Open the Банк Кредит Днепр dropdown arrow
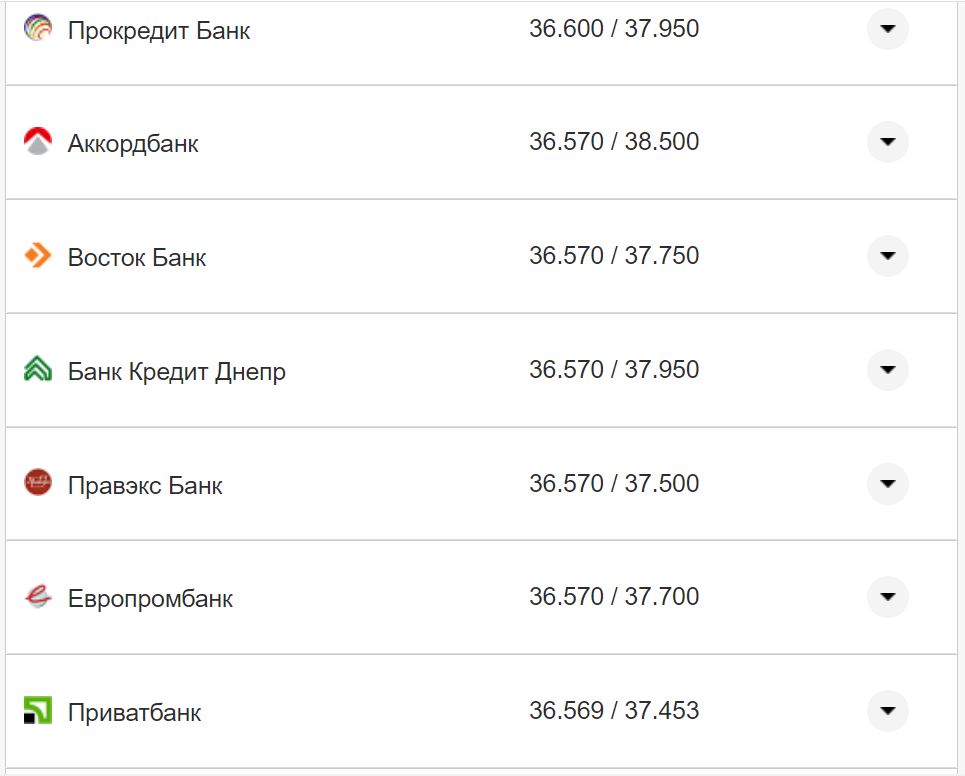The width and height of the screenshot is (965, 776). (x=887, y=370)
